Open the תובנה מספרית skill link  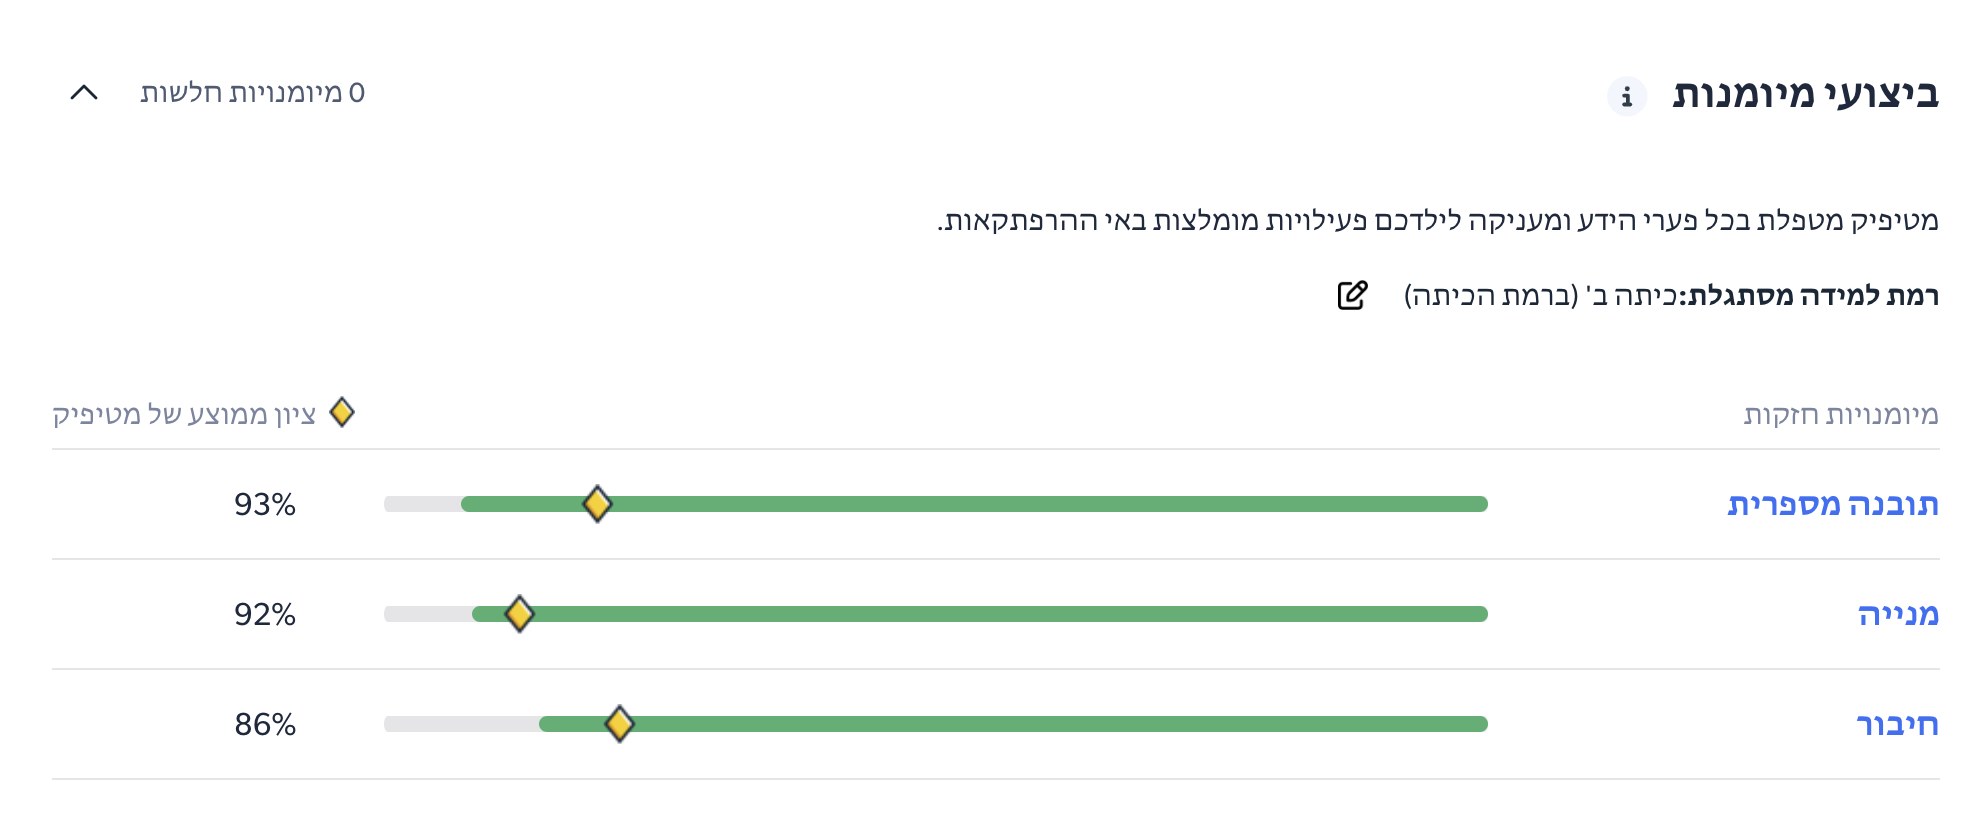1832,504
